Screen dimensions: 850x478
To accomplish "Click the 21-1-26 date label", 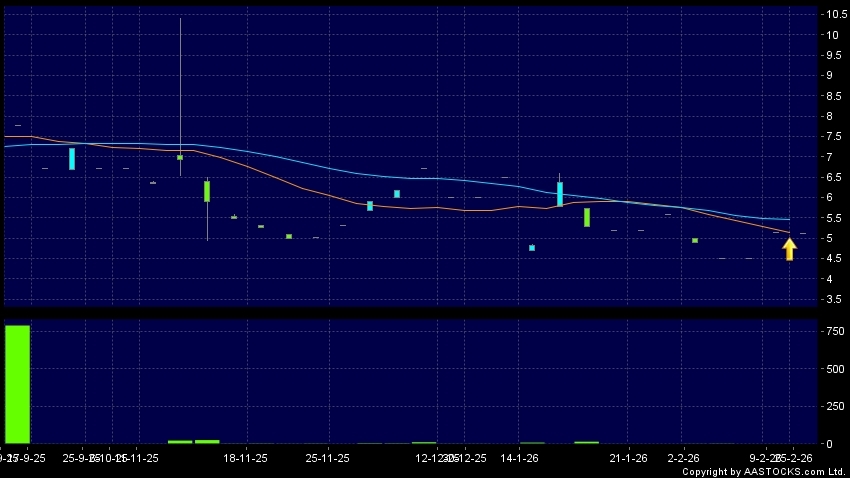I will [x=629, y=458].
